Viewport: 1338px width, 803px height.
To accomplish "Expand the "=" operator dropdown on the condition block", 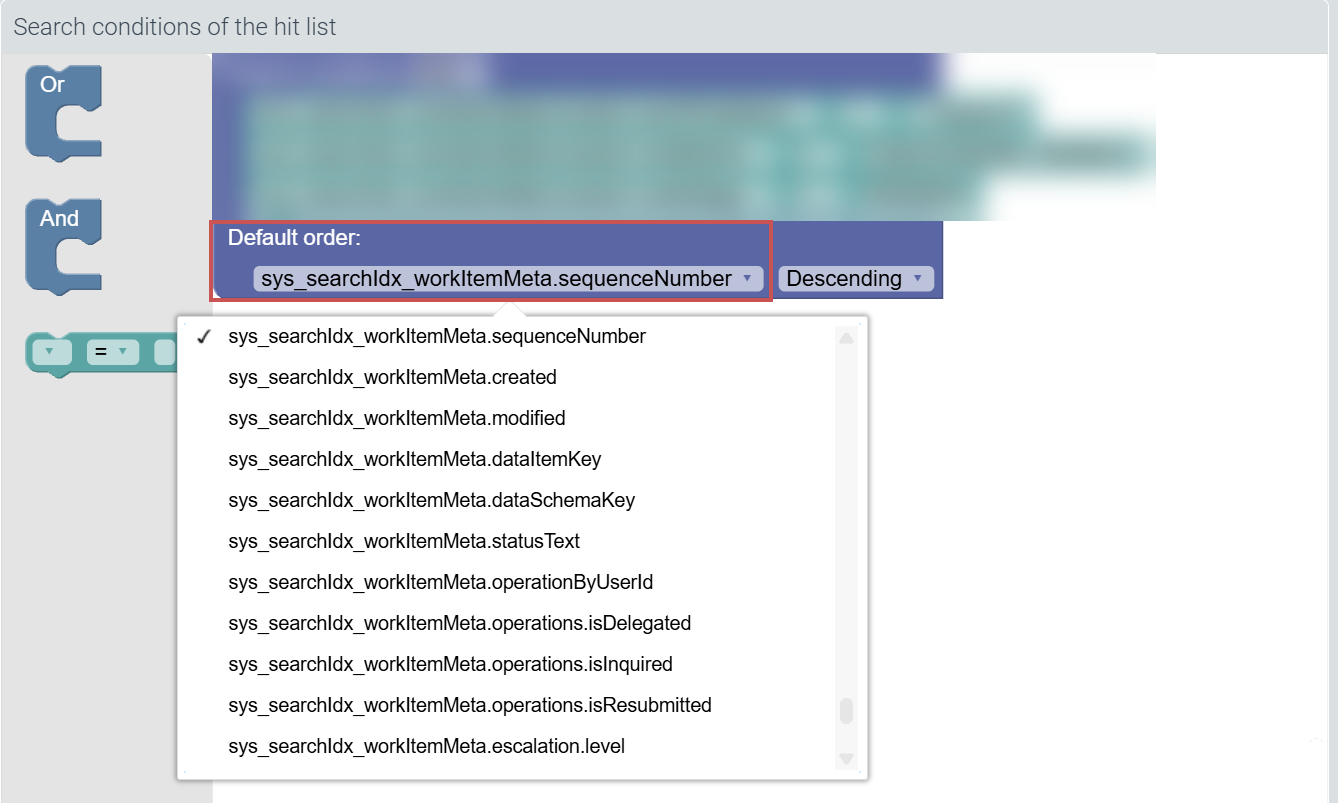I will pyautogui.click(x=113, y=352).
